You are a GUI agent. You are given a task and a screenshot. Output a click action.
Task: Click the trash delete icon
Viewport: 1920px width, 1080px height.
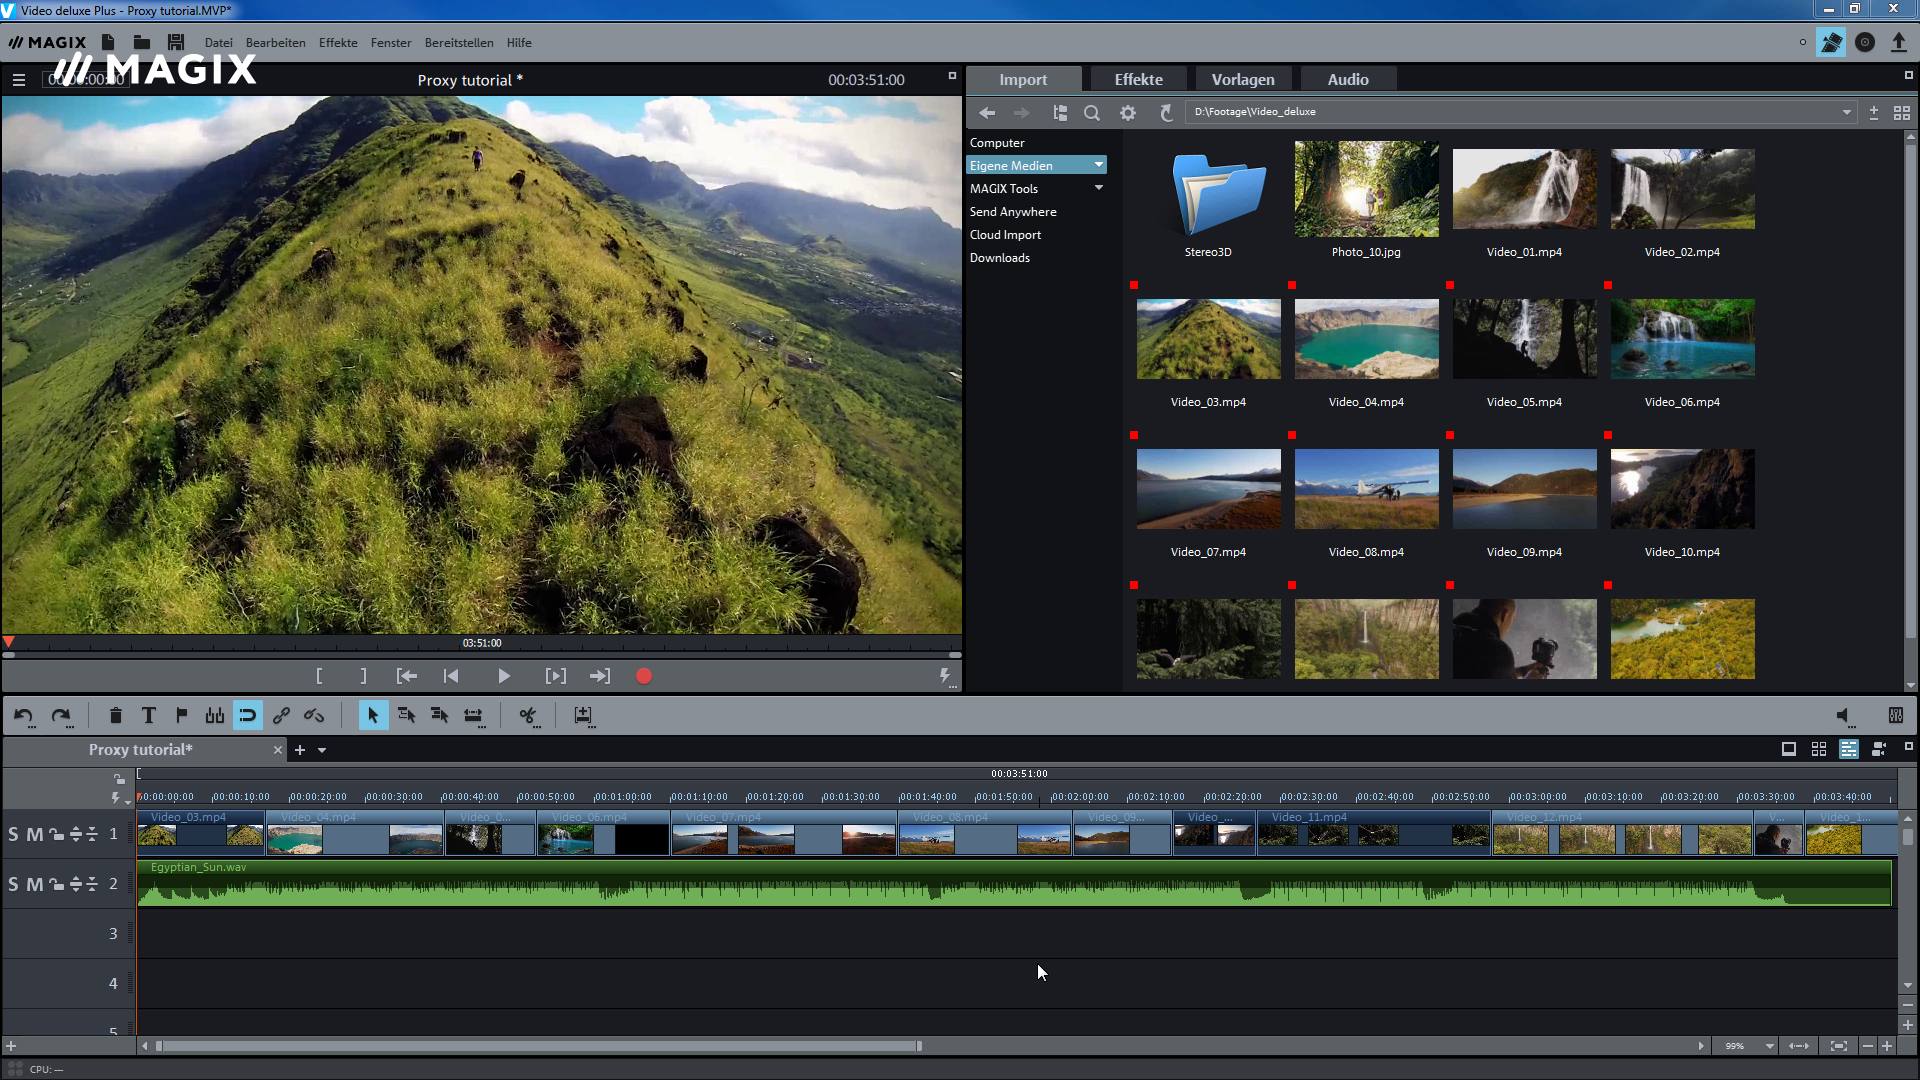pyautogui.click(x=115, y=716)
